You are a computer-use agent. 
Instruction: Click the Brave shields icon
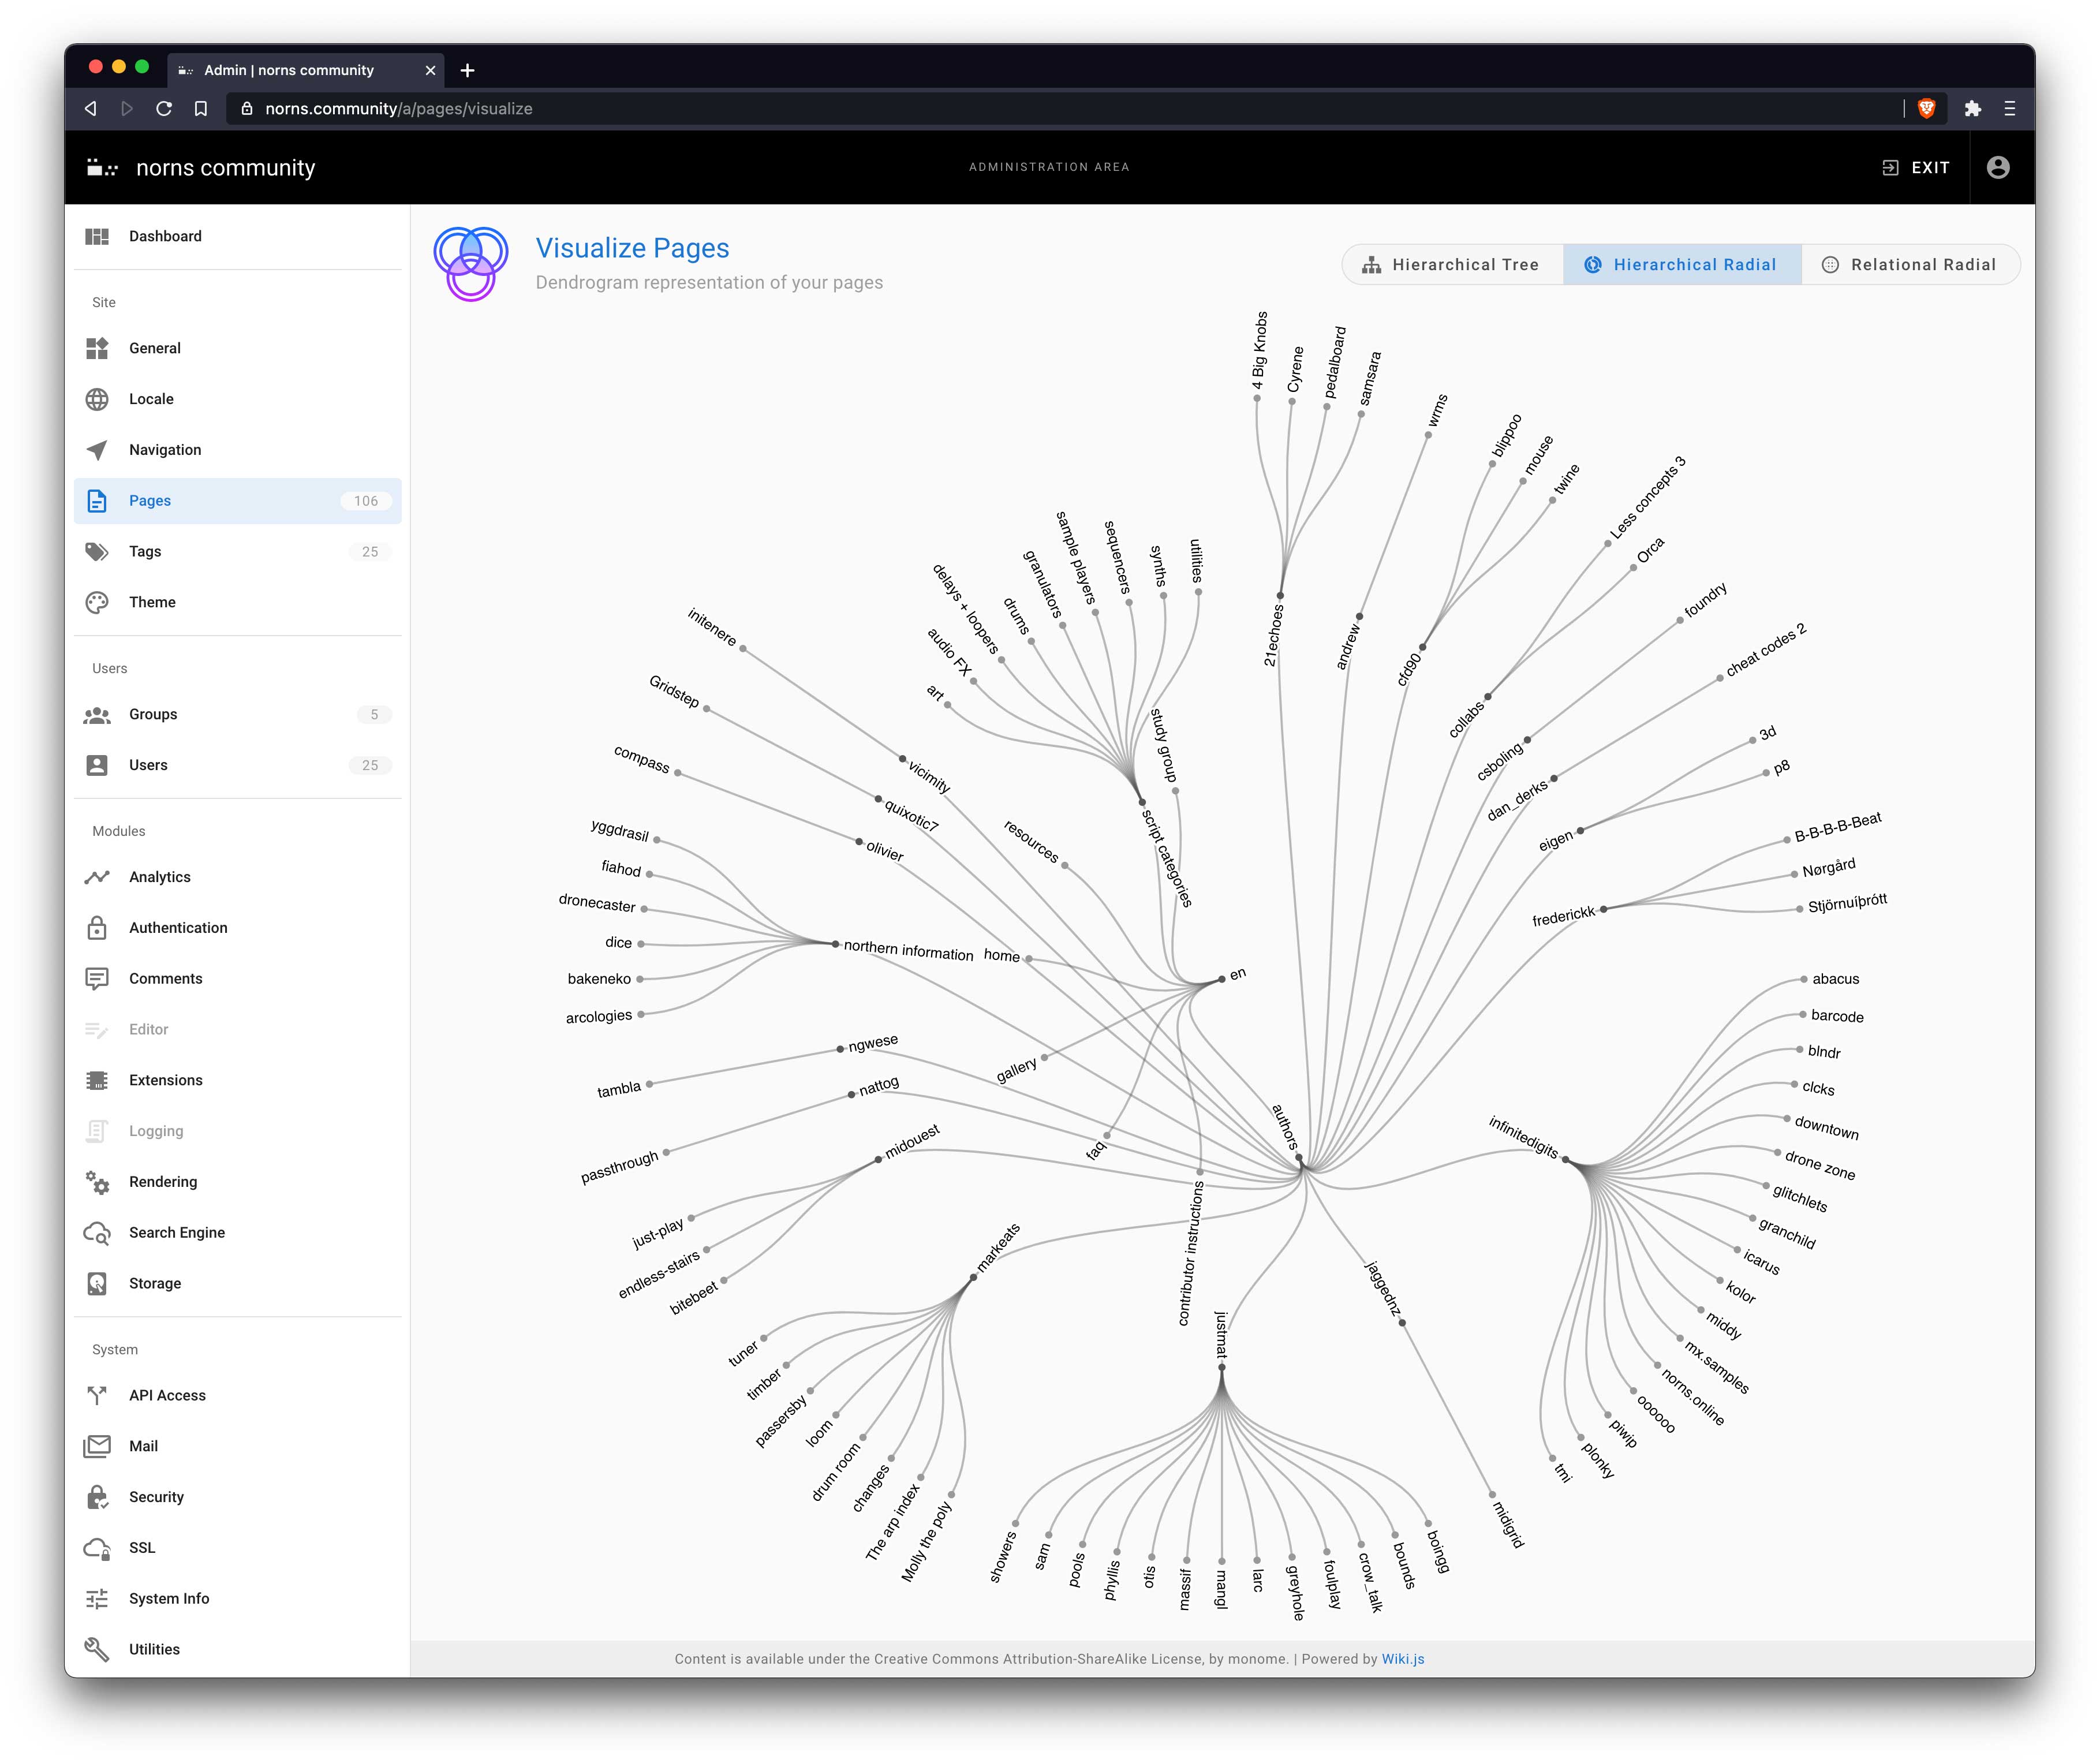(1926, 109)
